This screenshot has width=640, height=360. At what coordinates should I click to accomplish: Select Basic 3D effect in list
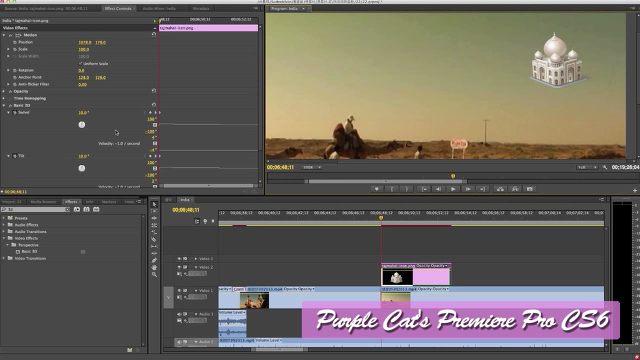(29, 251)
